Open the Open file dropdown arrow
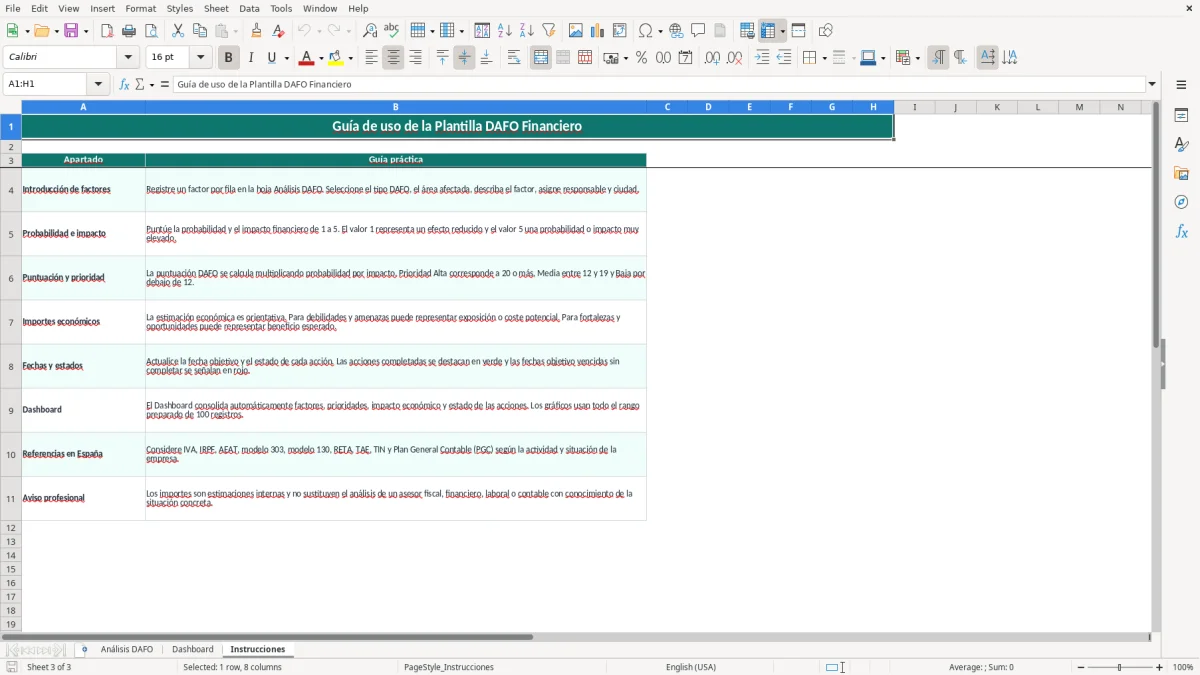The height and width of the screenshot is (675, 1200). click(56, 31)
